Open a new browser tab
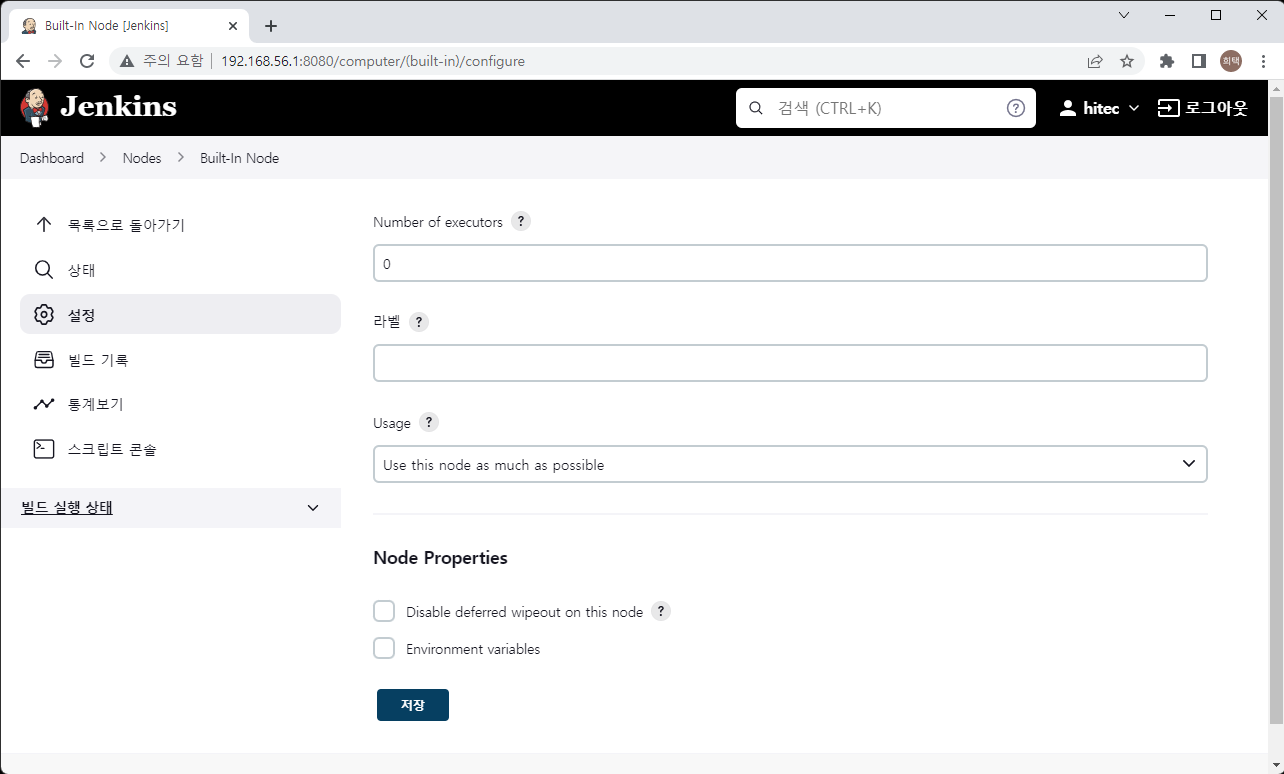The image size is (1284, 774). (270, 26)
